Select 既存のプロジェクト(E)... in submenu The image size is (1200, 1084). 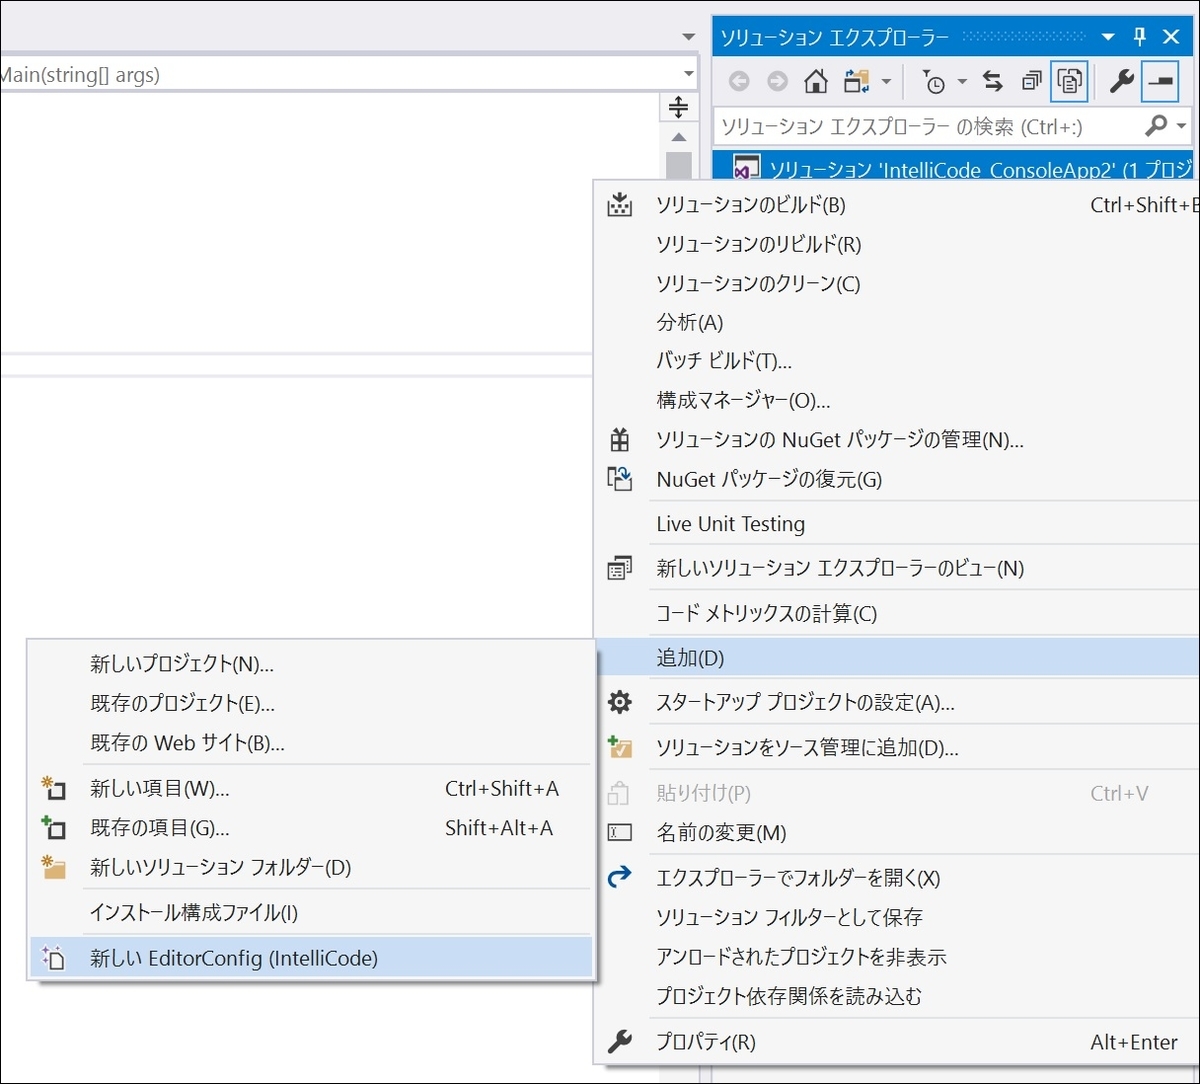(311, 703)
